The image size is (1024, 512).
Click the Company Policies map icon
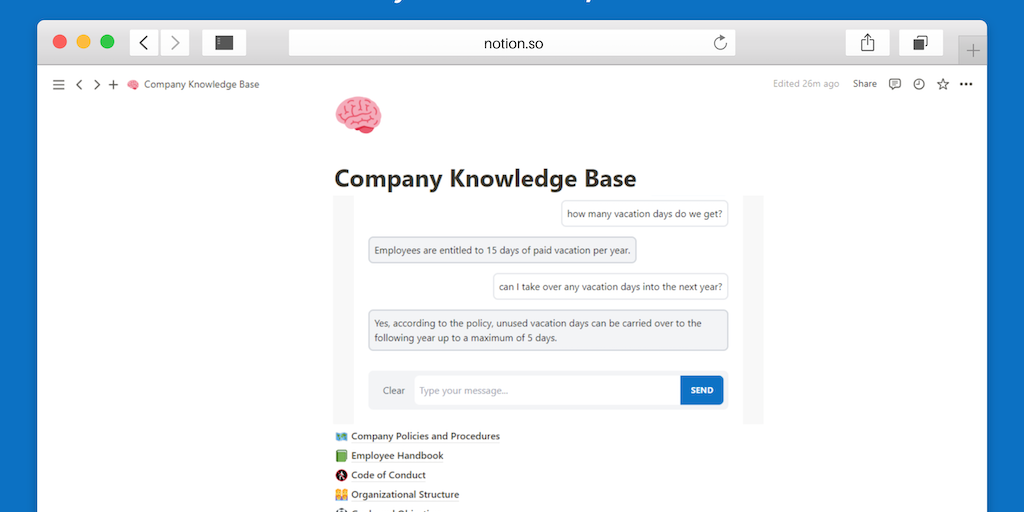coord(341,436)
